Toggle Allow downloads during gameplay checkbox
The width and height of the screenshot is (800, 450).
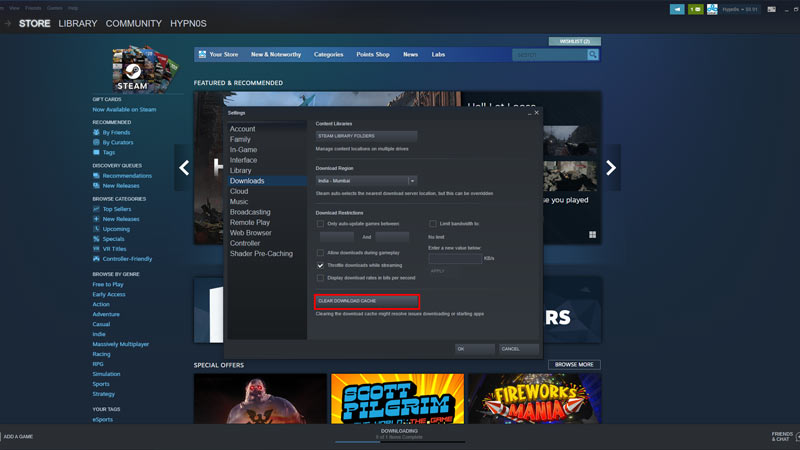(320, 253)
